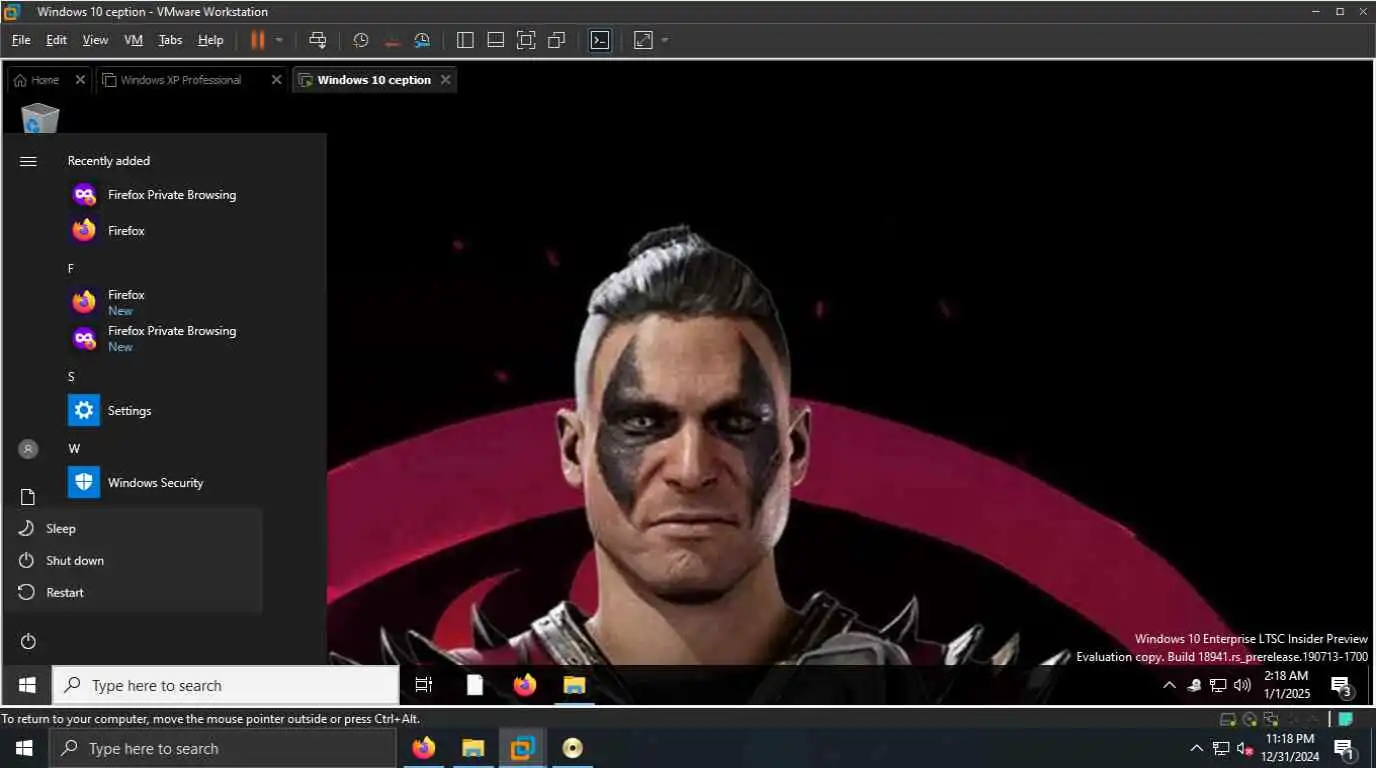This screenshot has width=1376, height=768.
Task: Open the white document icon in guest taskbar
Action: point(475,685)
